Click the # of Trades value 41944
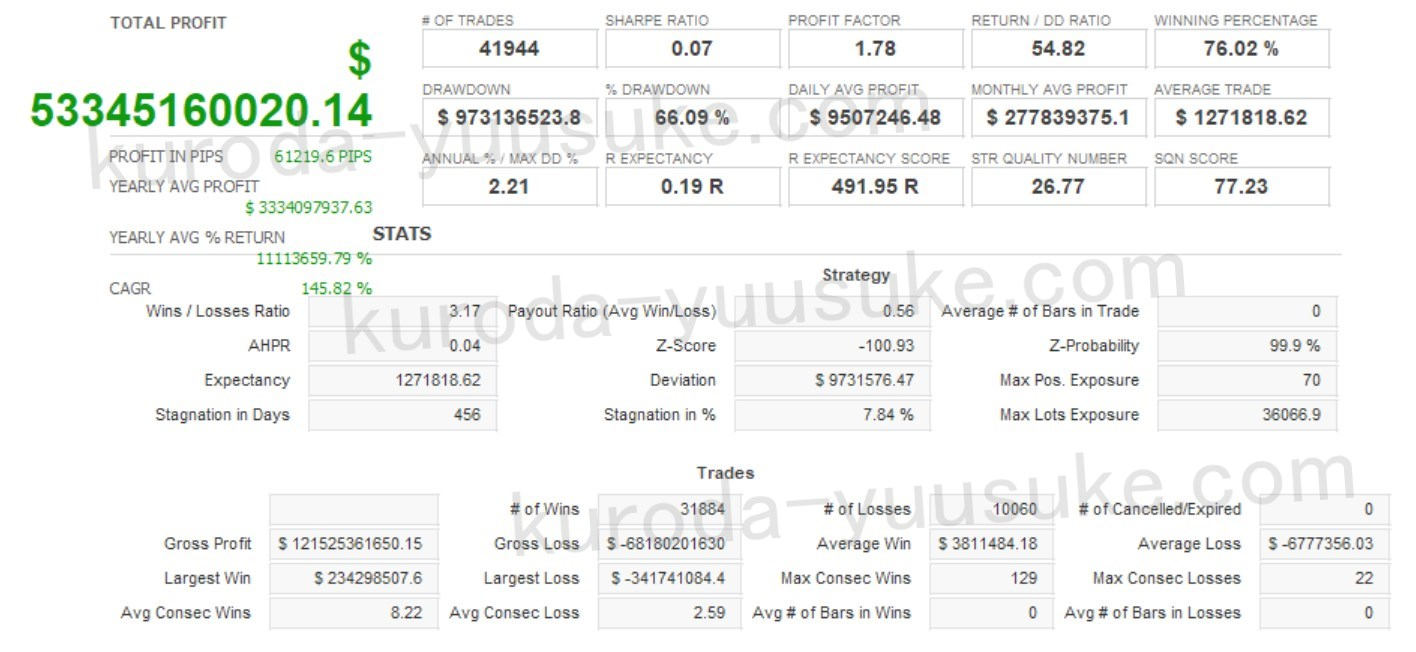 (509, 48)
